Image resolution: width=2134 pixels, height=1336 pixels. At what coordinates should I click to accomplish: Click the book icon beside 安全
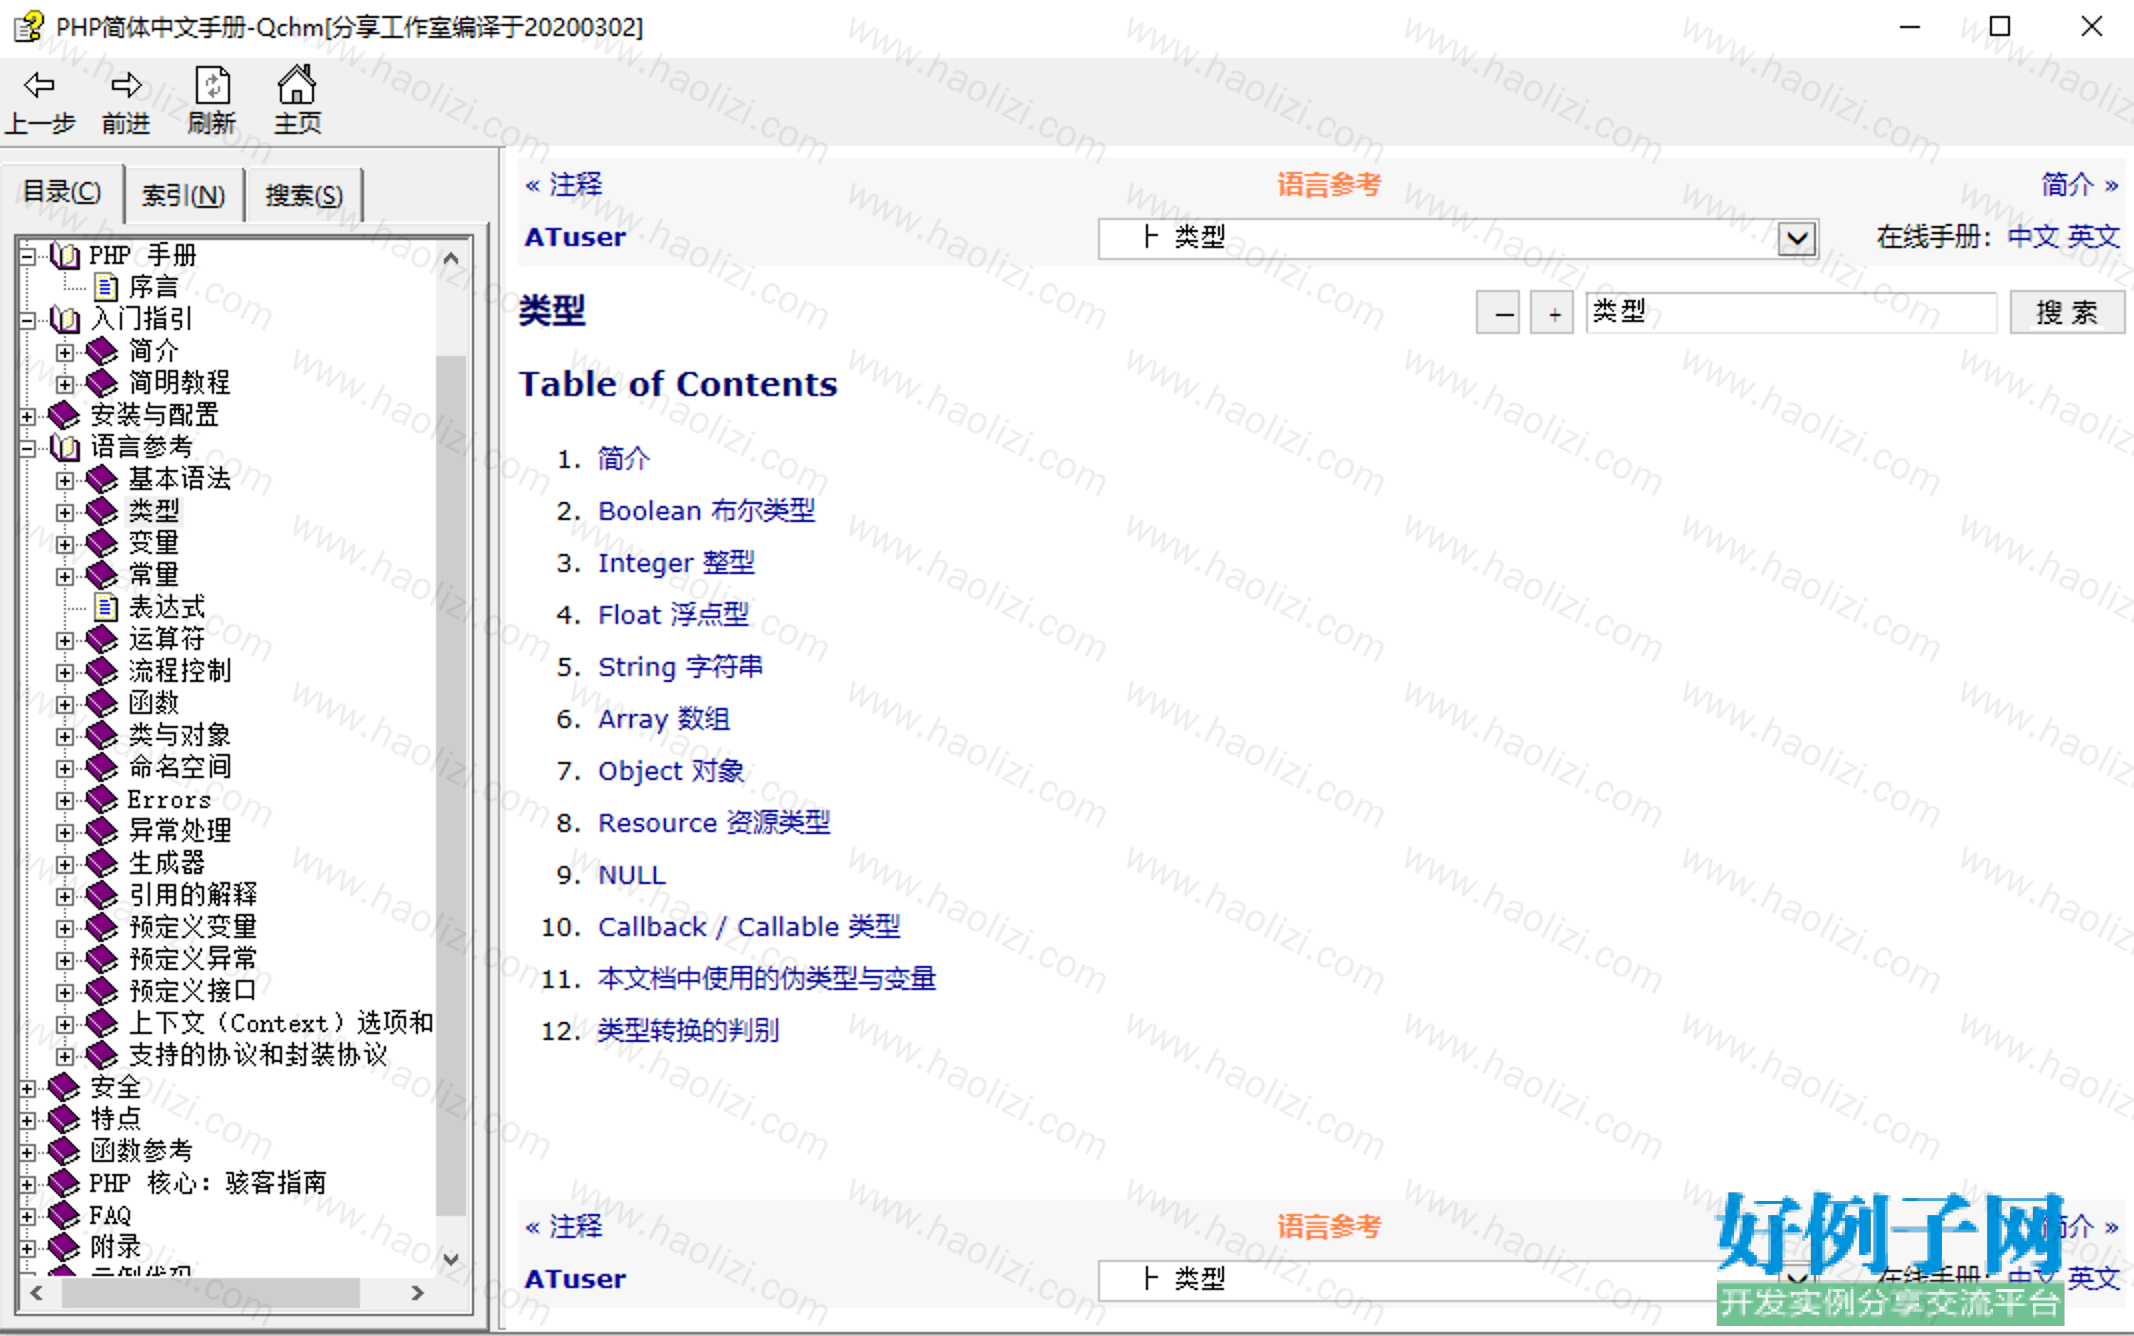coord(63,1087)
